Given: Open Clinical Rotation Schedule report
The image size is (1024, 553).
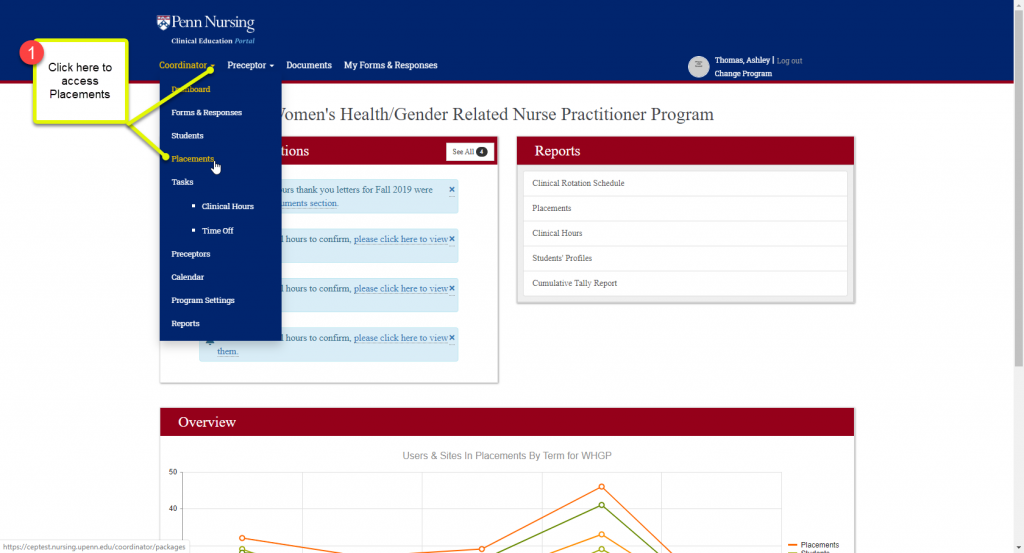Looking at the screenshot, I should 685,183.
